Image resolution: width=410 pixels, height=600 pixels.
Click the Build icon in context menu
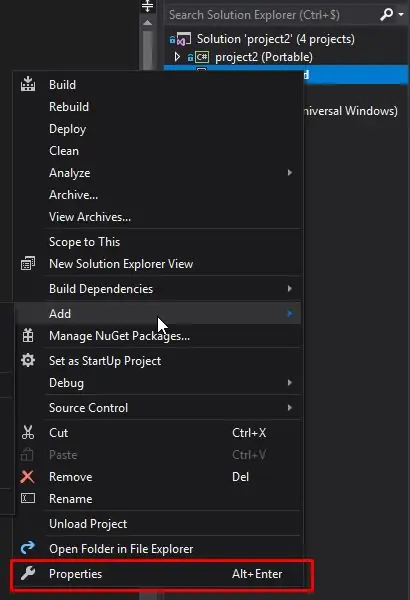[x=28, y=84]
